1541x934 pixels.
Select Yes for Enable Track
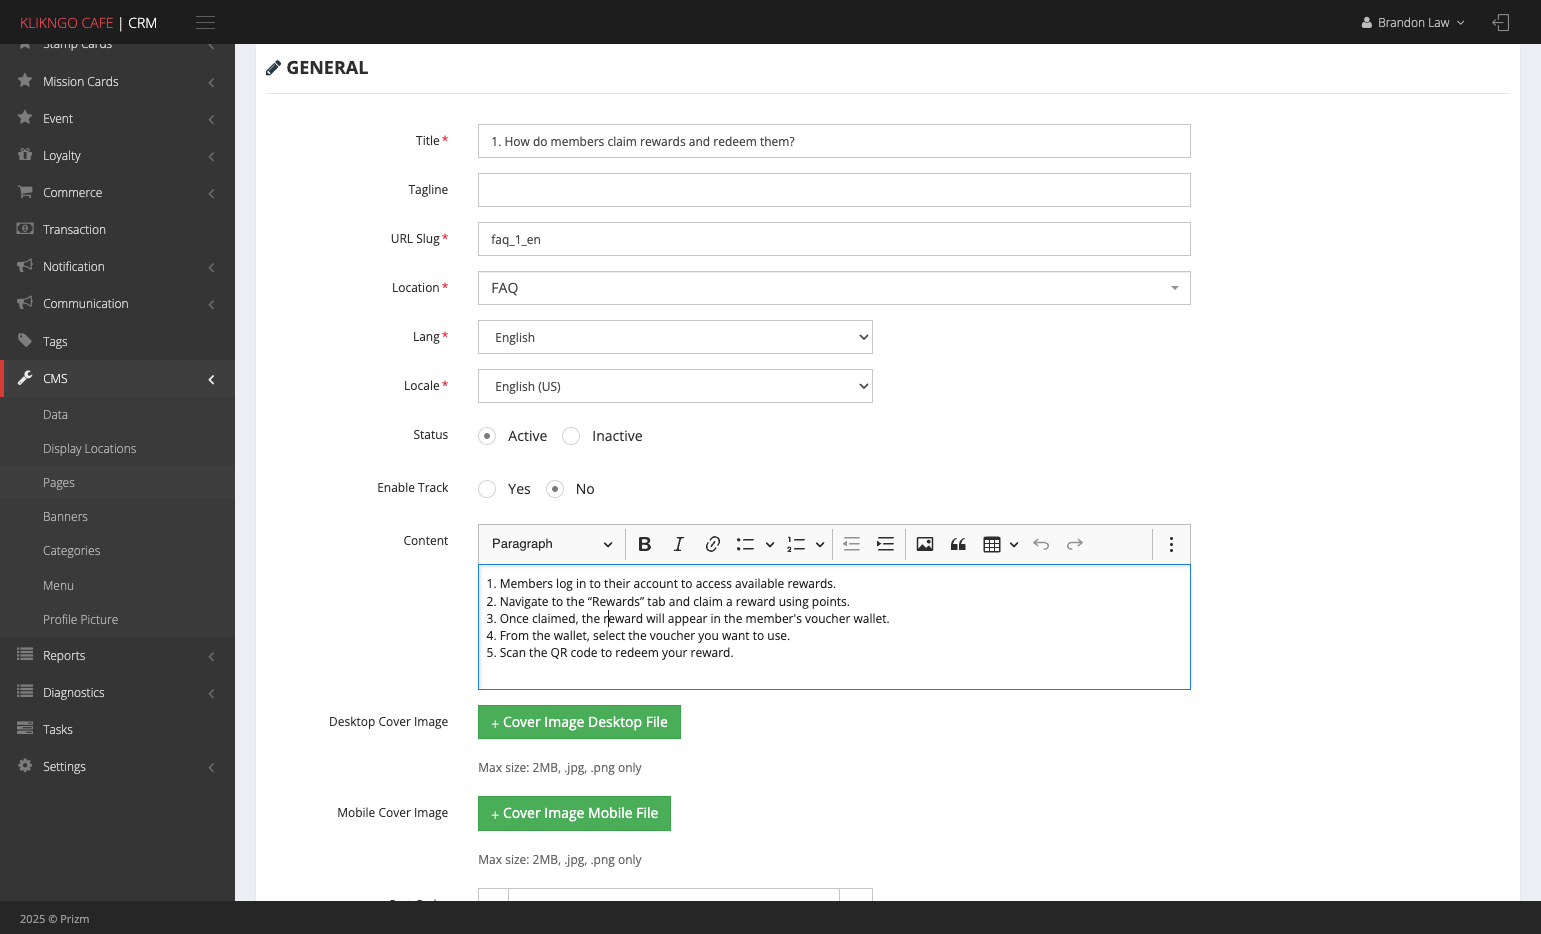[x=487, y=489]
